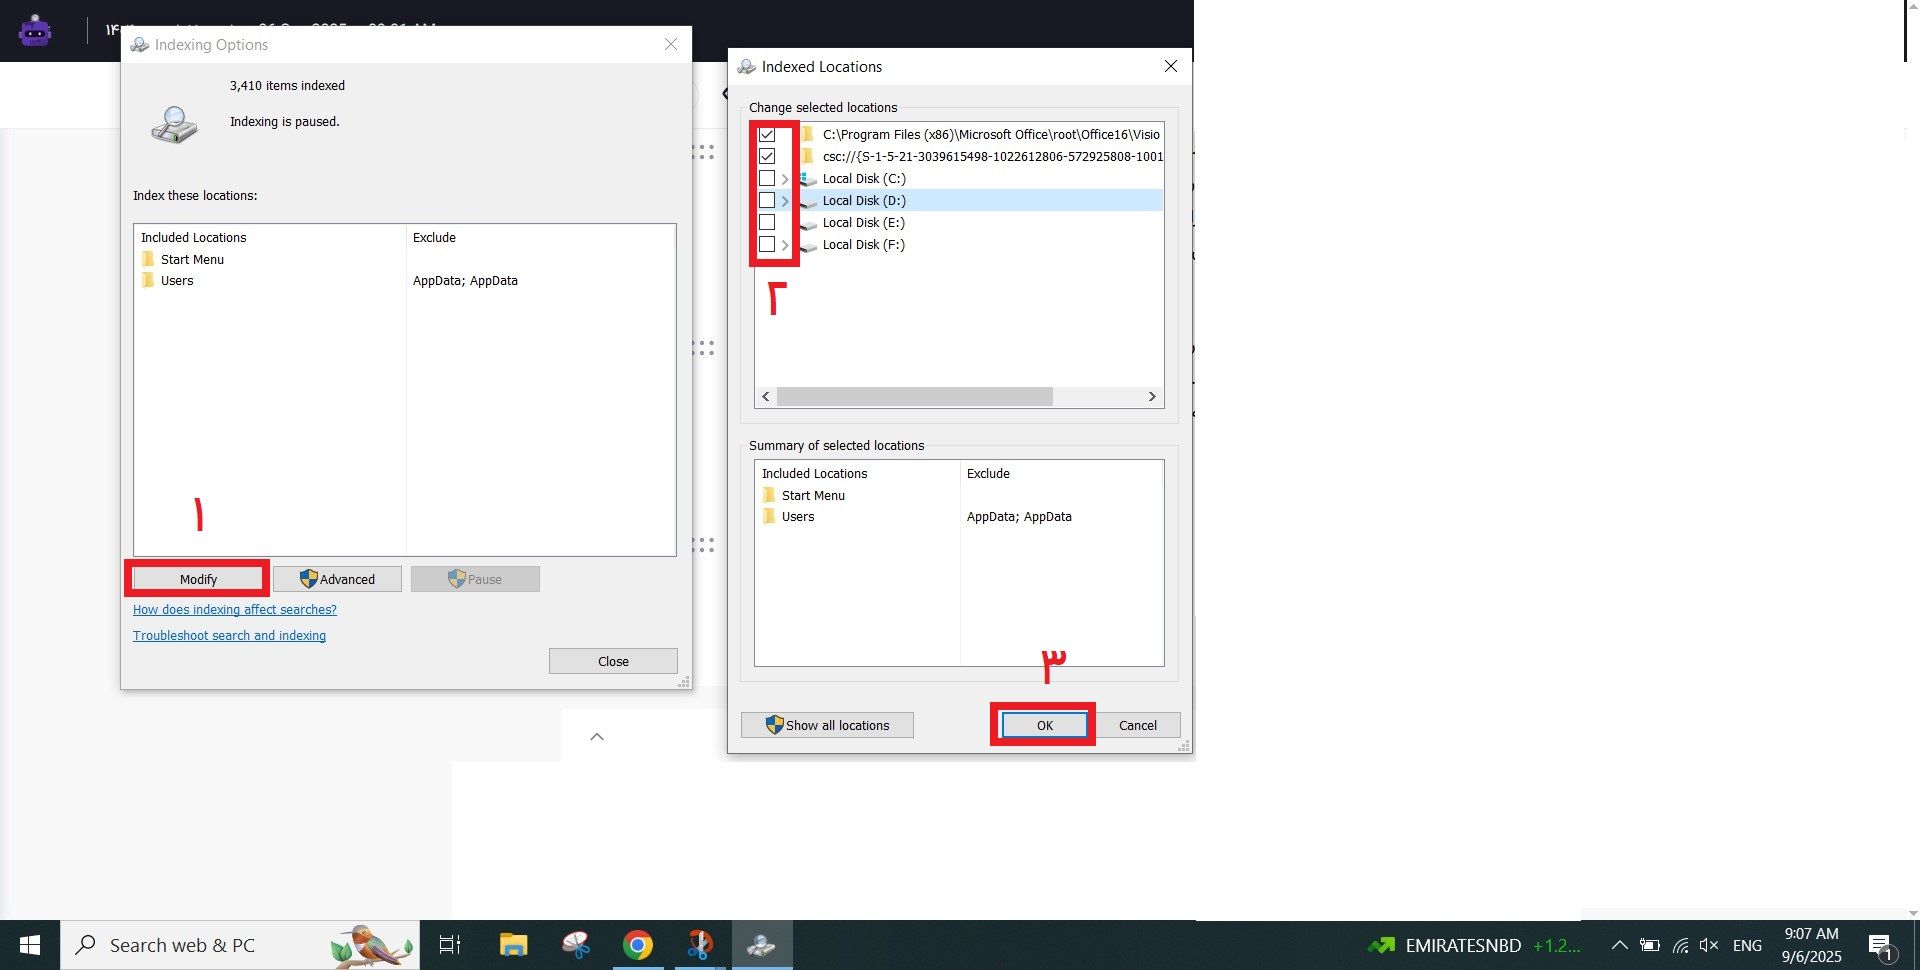Show hidden tray icons chevron

(x=1619, y=945)
